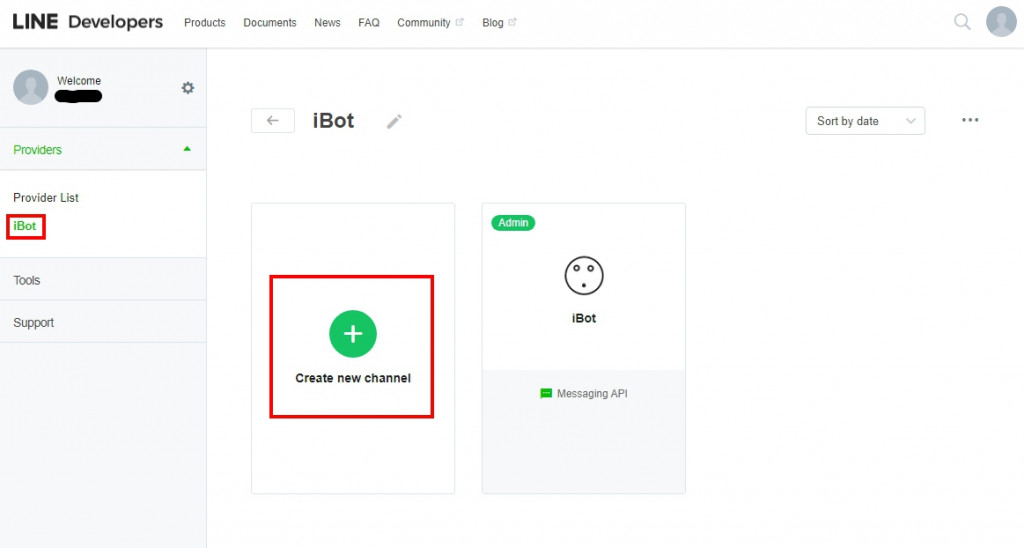Open the iBot channel face icon
The height and width of the screenshot is (548, 1024).
[x=584, y=276]
